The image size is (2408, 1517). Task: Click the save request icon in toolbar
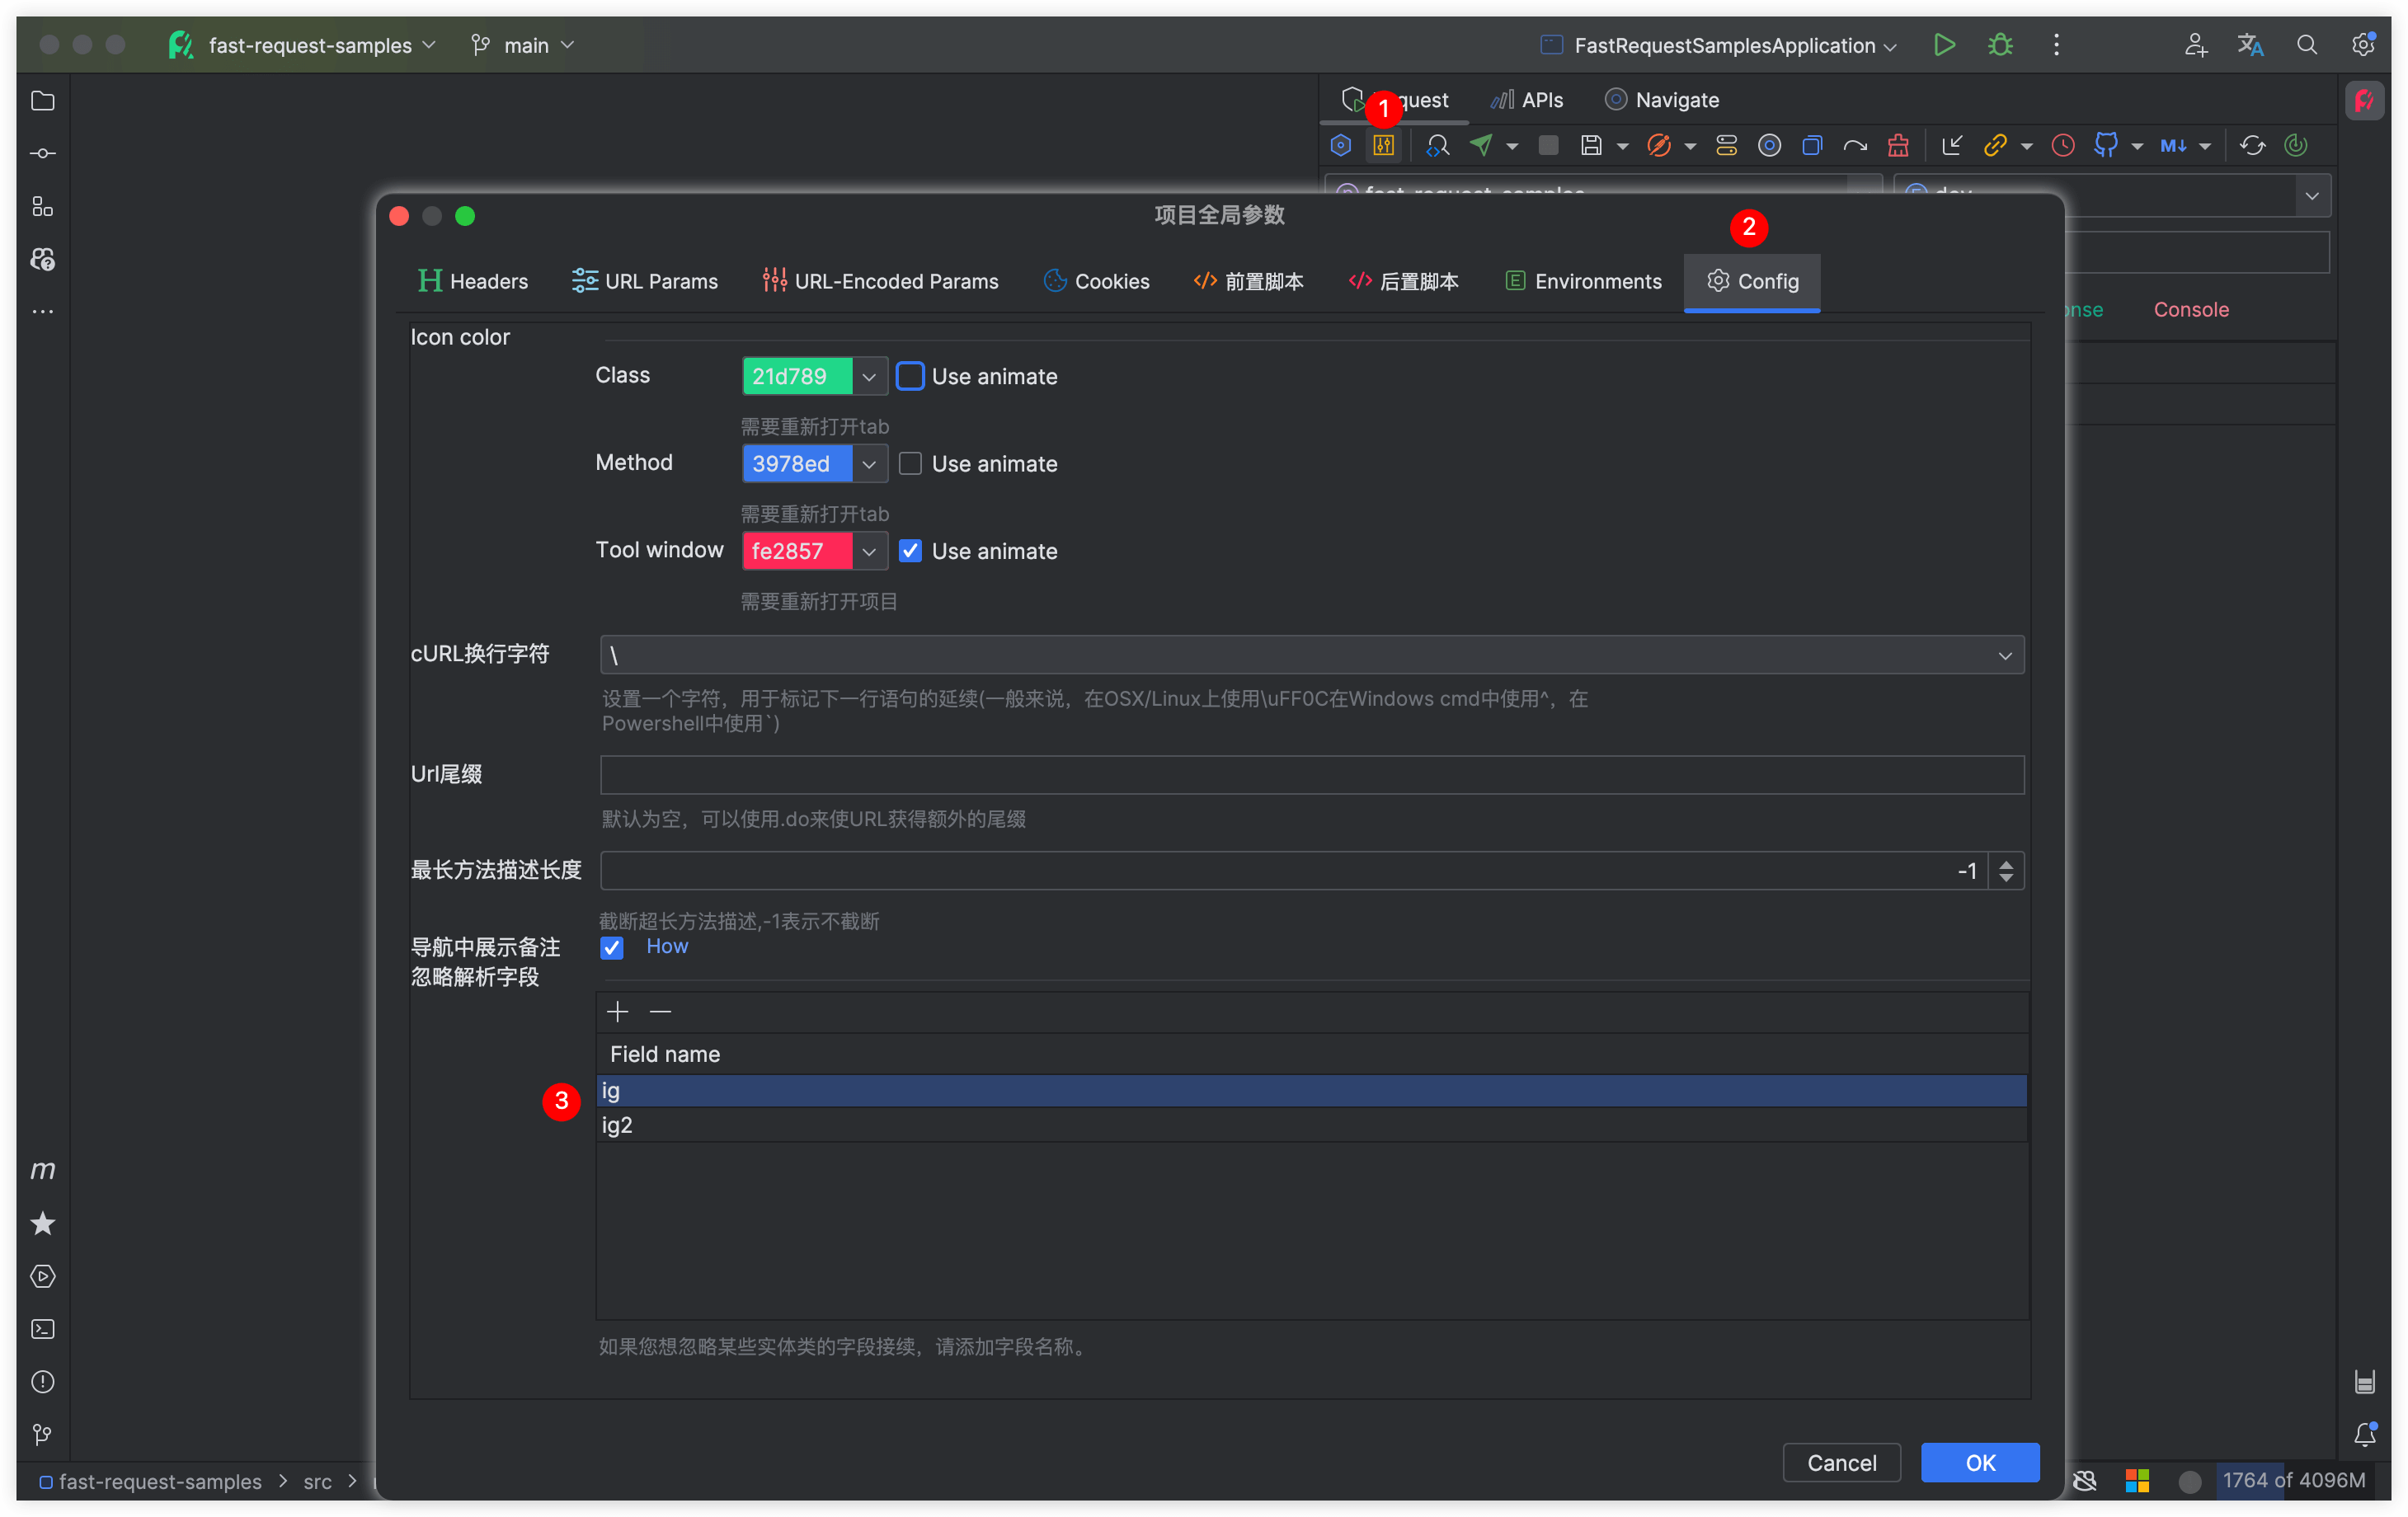(1590, 146)
